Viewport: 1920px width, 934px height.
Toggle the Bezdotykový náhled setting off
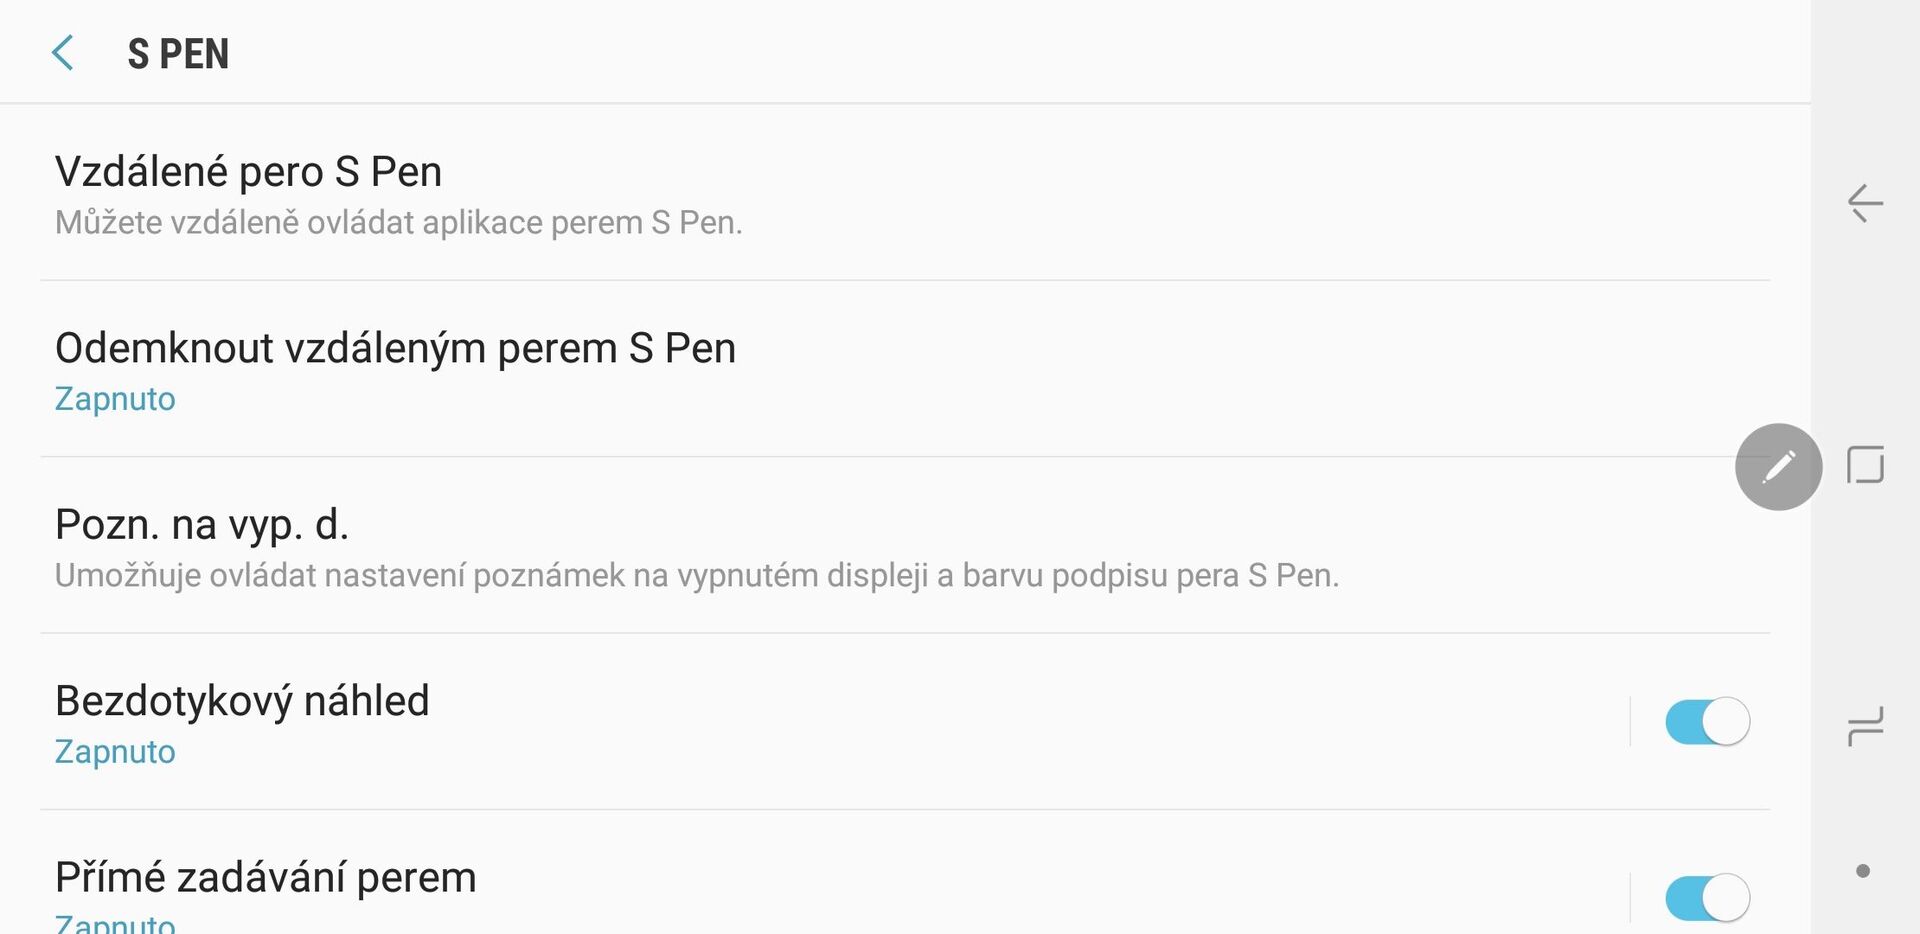pos(1707,720)
